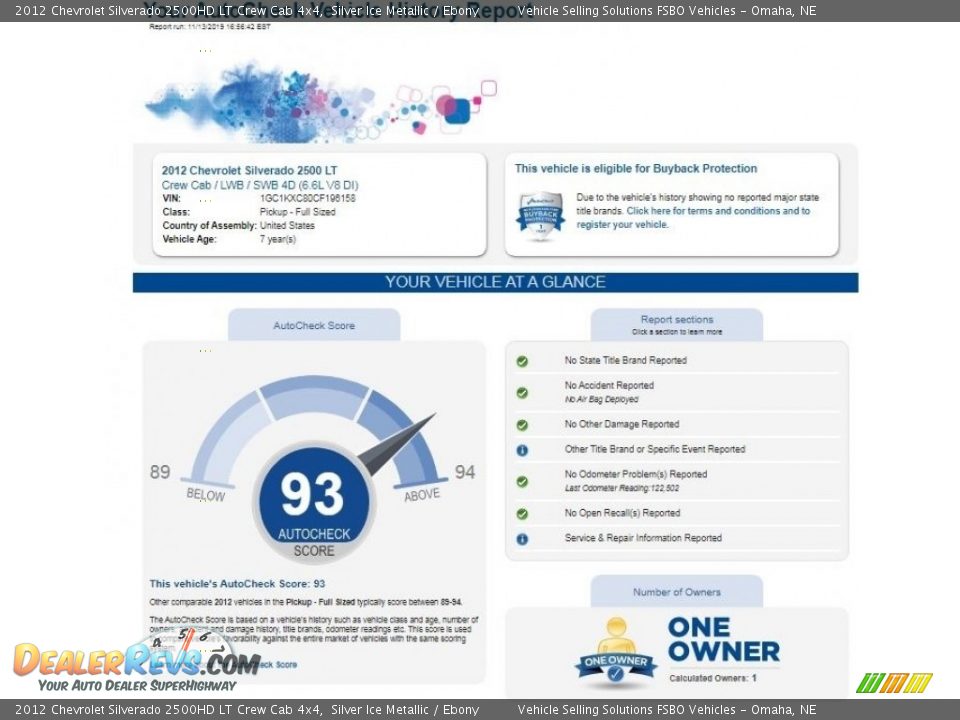Click the green checkmark beside No Open Recall(s) Reported

pos(522,514)
